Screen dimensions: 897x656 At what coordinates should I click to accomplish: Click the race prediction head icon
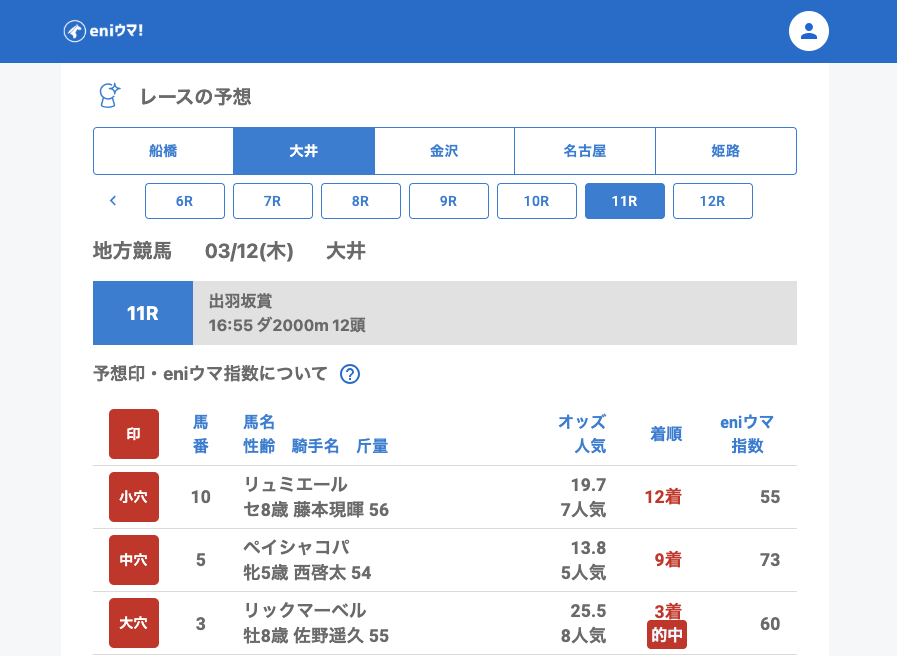point(108,96)
